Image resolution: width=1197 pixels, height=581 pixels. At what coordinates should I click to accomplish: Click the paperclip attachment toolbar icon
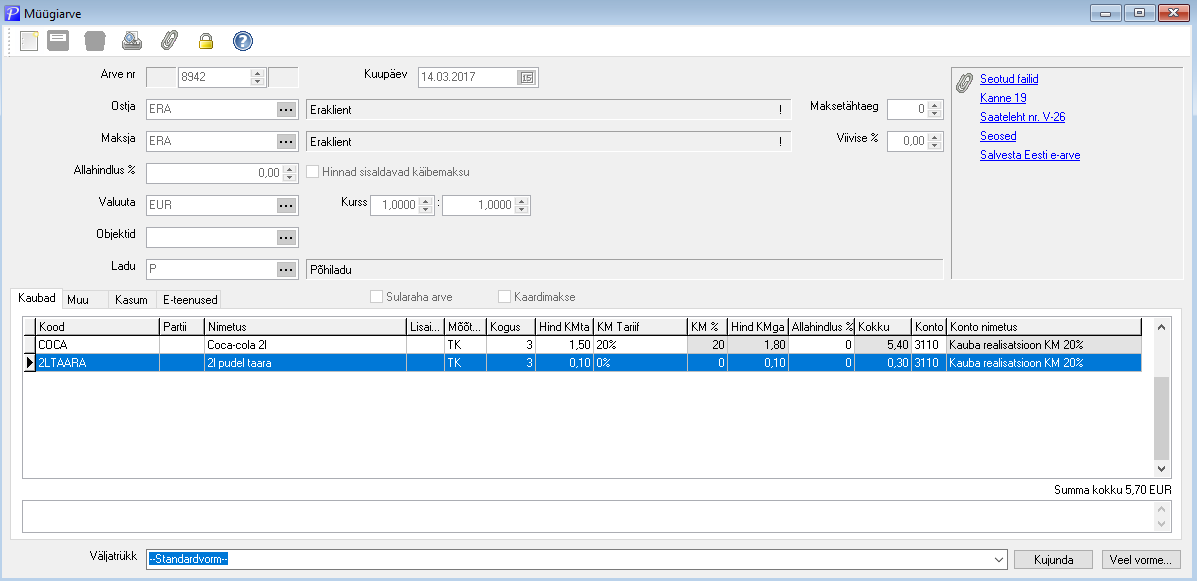point(169,40)
